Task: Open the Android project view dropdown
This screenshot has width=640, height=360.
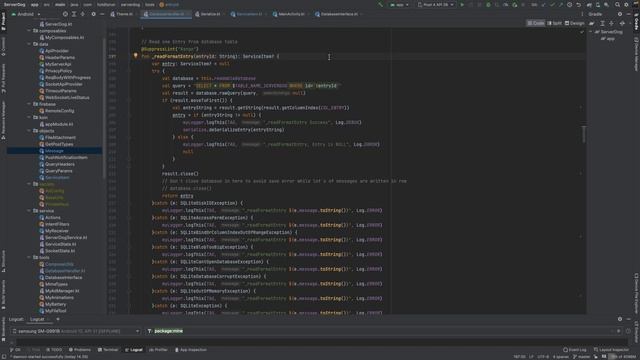Action: pyautogui.click(x=26, y=14)
